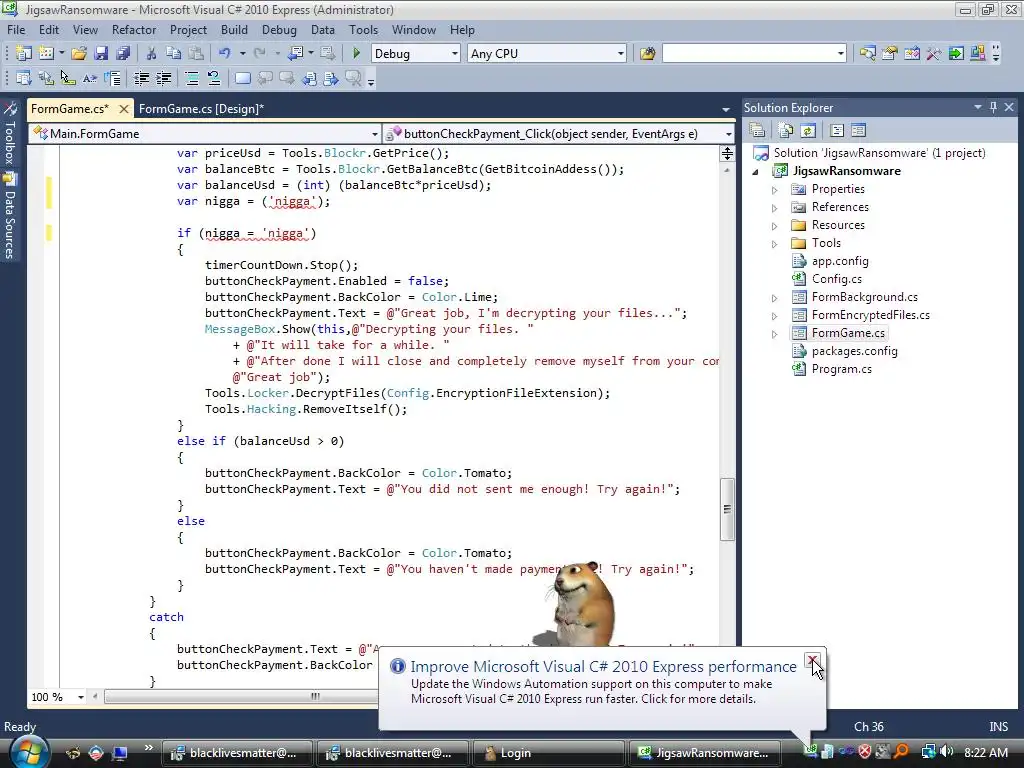The image size is (1024, 768).
Task: Toggle a bookmark with the toolbar icon
Action: click(x=242, y=79)
